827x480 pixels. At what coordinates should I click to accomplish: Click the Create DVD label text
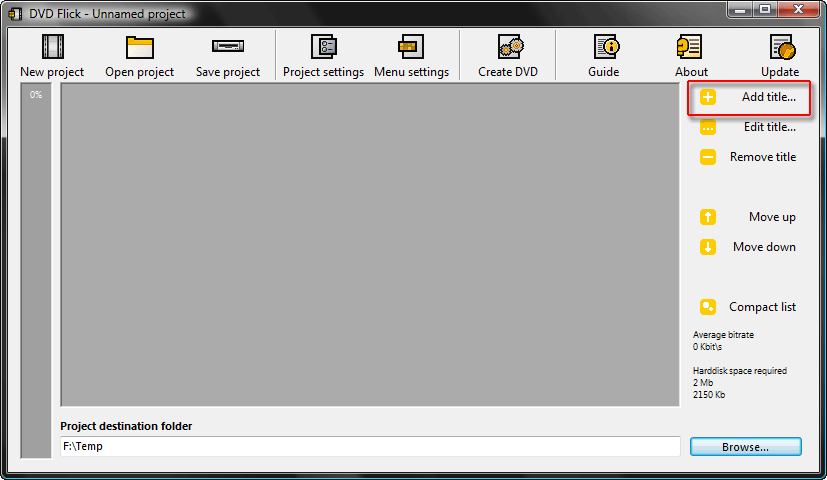508,72
